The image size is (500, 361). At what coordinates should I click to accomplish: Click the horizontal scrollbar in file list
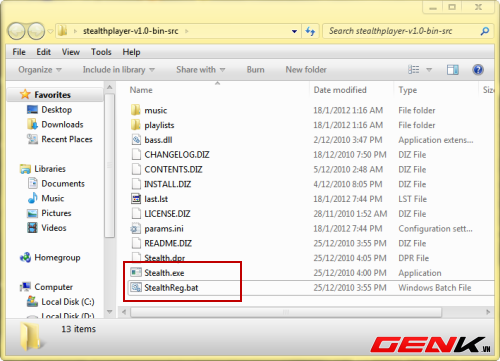286,312
